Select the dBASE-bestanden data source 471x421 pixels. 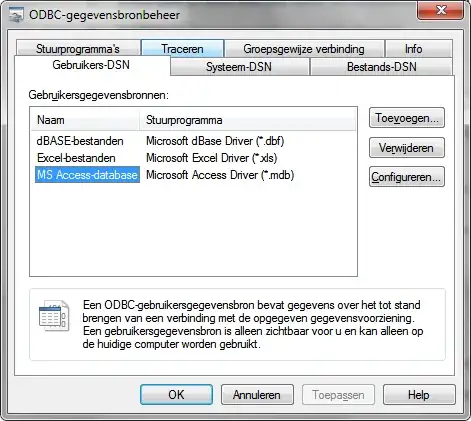coord(80,141)
